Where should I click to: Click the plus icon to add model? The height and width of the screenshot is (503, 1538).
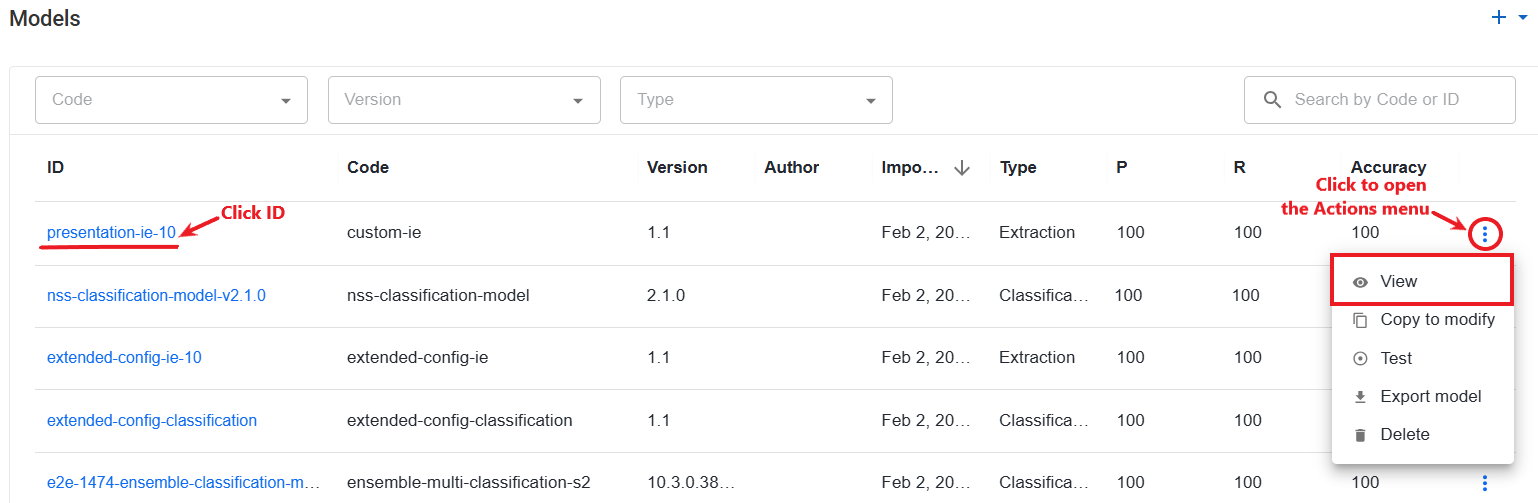point(1499,17)
